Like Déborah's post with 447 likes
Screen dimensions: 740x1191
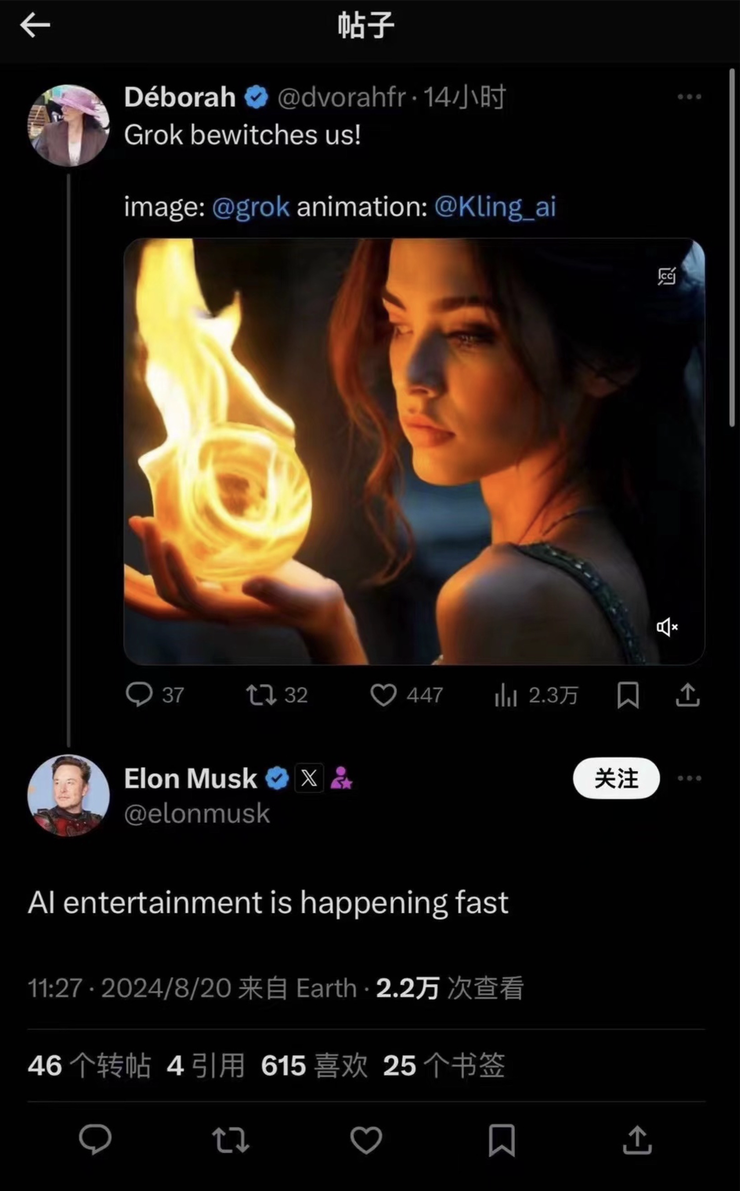(x=384, y=694)
